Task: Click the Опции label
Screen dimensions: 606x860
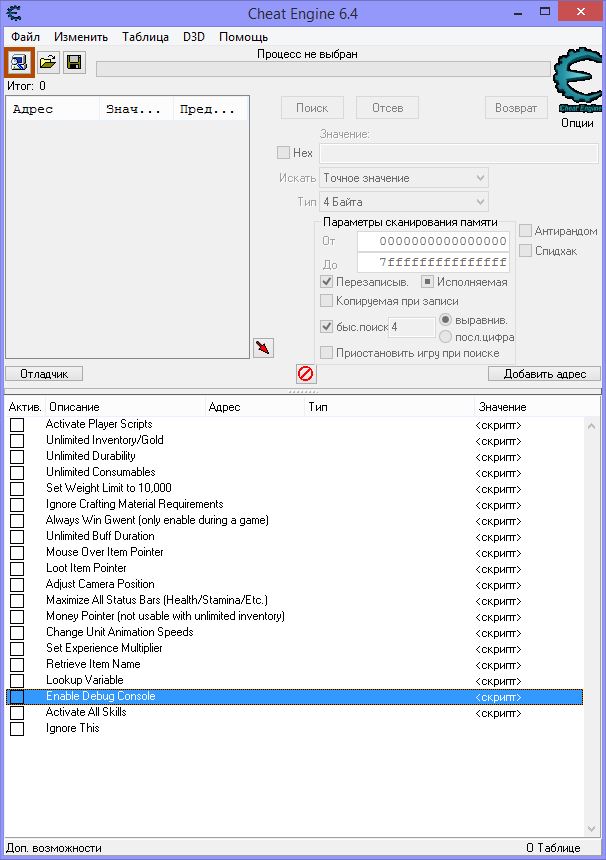Action: (577, 123)
